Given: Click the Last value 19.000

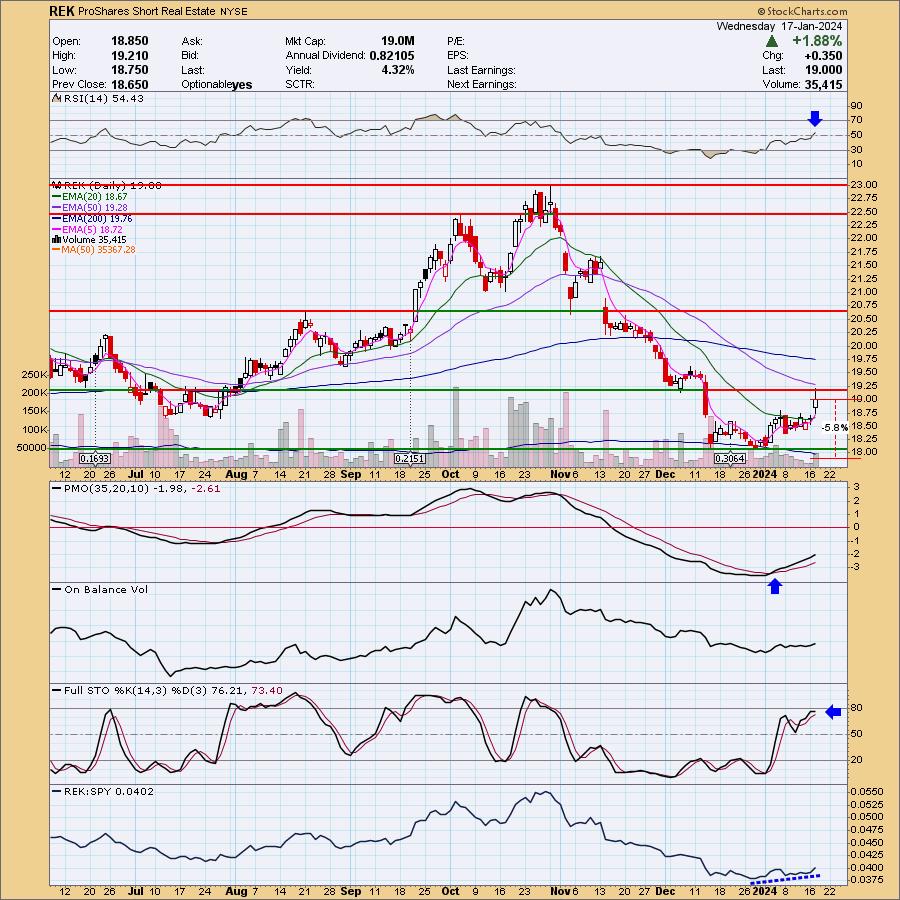Looking at the screenshot, I should click(x=823, y=69).
